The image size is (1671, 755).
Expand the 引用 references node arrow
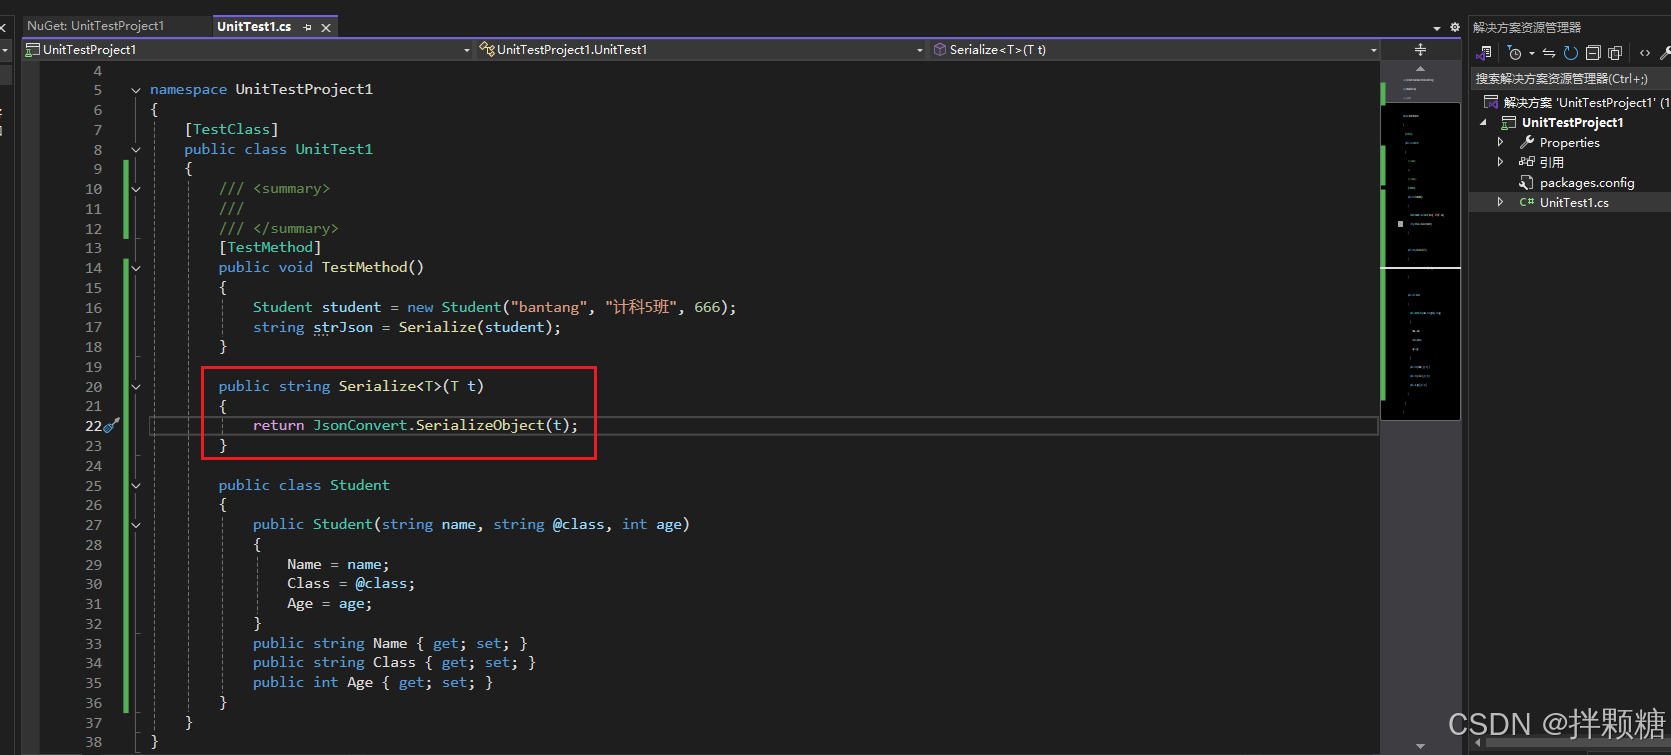[1500, 162]
